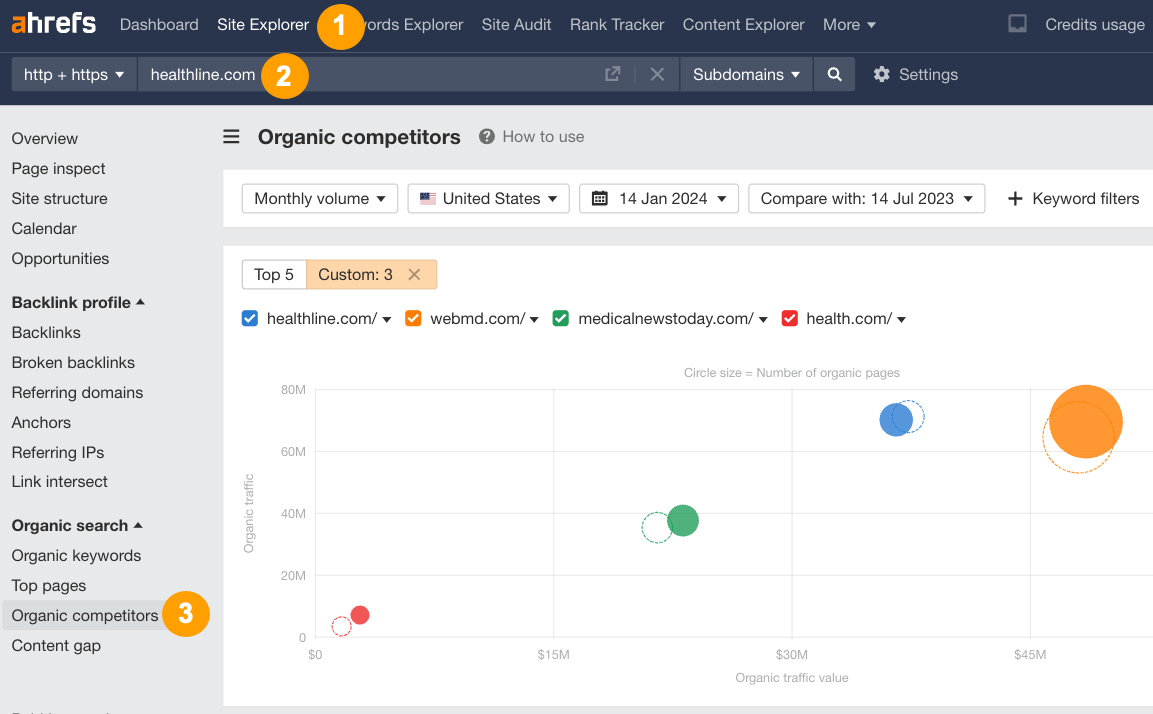This screenshot has width=1153, height=714.
Task: Open the http + https protocol dropdown
Action: [x=72, y=74]
